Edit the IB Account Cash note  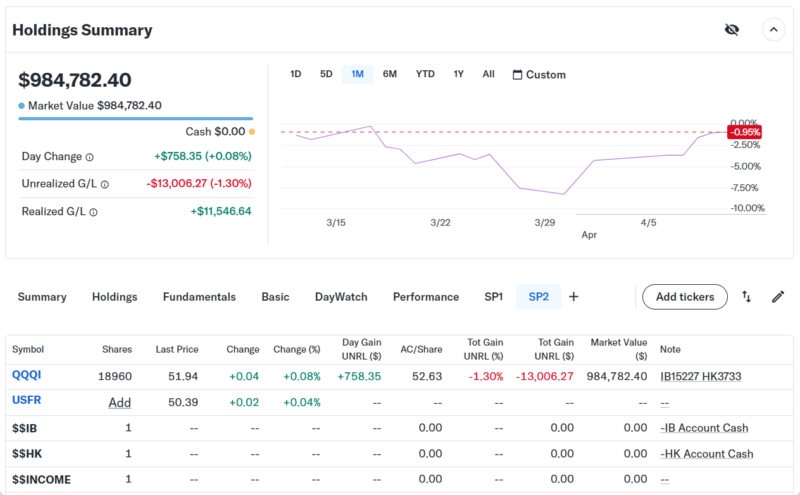tap(704, 428)
